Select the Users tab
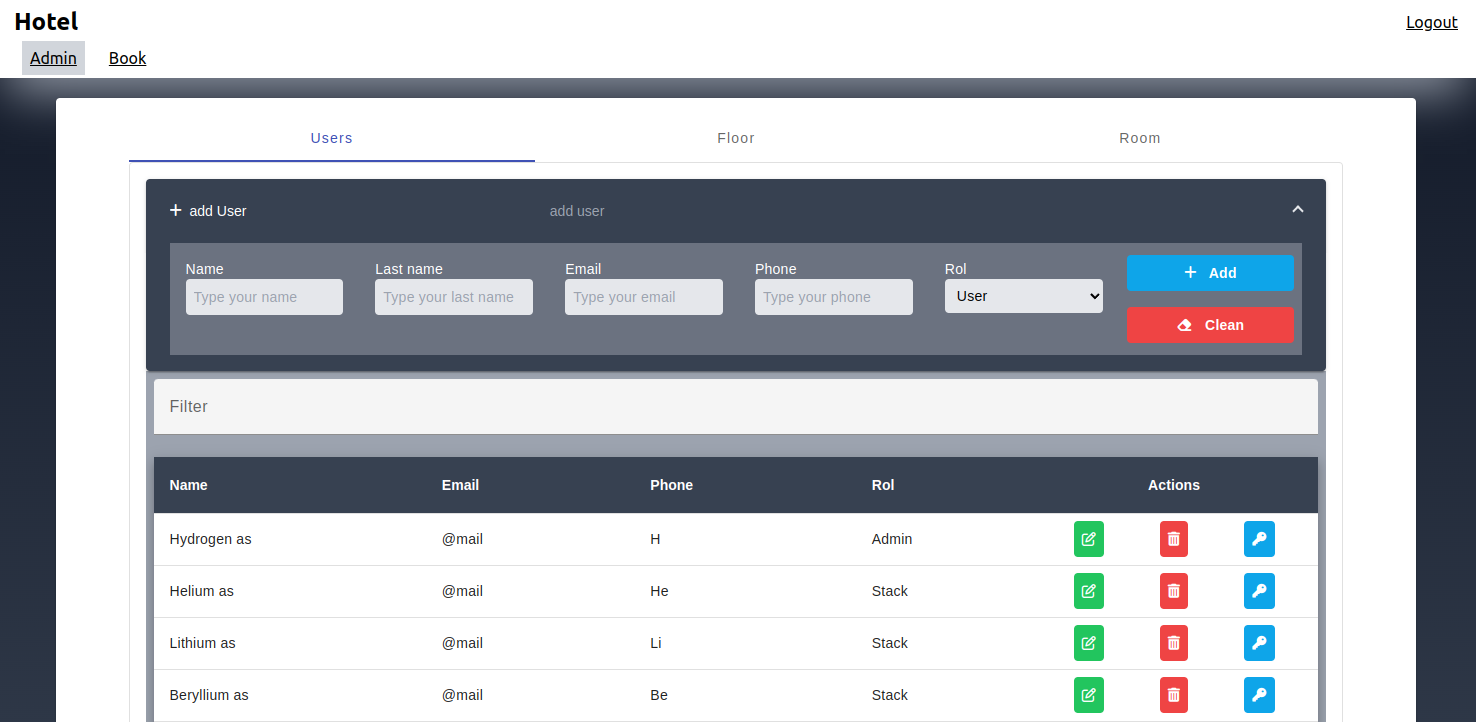Viewport: 1476px width, 722px height. pyautogui.click(x=331, y=138)
